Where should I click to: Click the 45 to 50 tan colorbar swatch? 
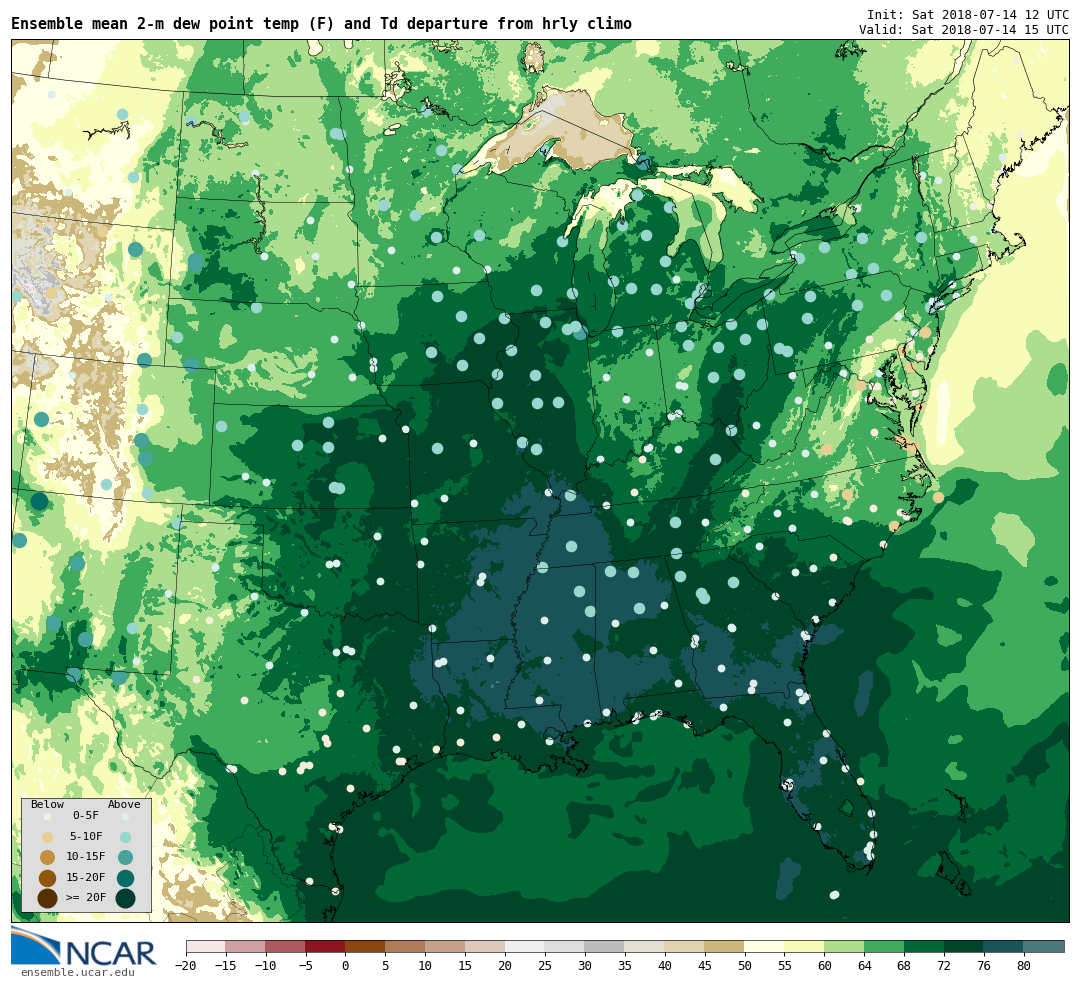coord(725,947)
